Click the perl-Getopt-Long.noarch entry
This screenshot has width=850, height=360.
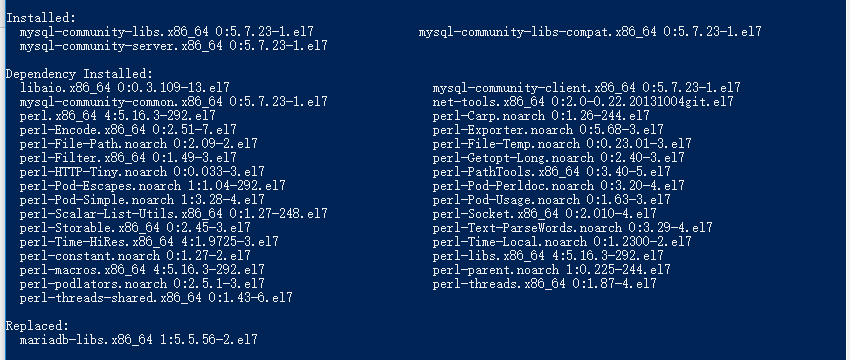(x=558, y=158)
